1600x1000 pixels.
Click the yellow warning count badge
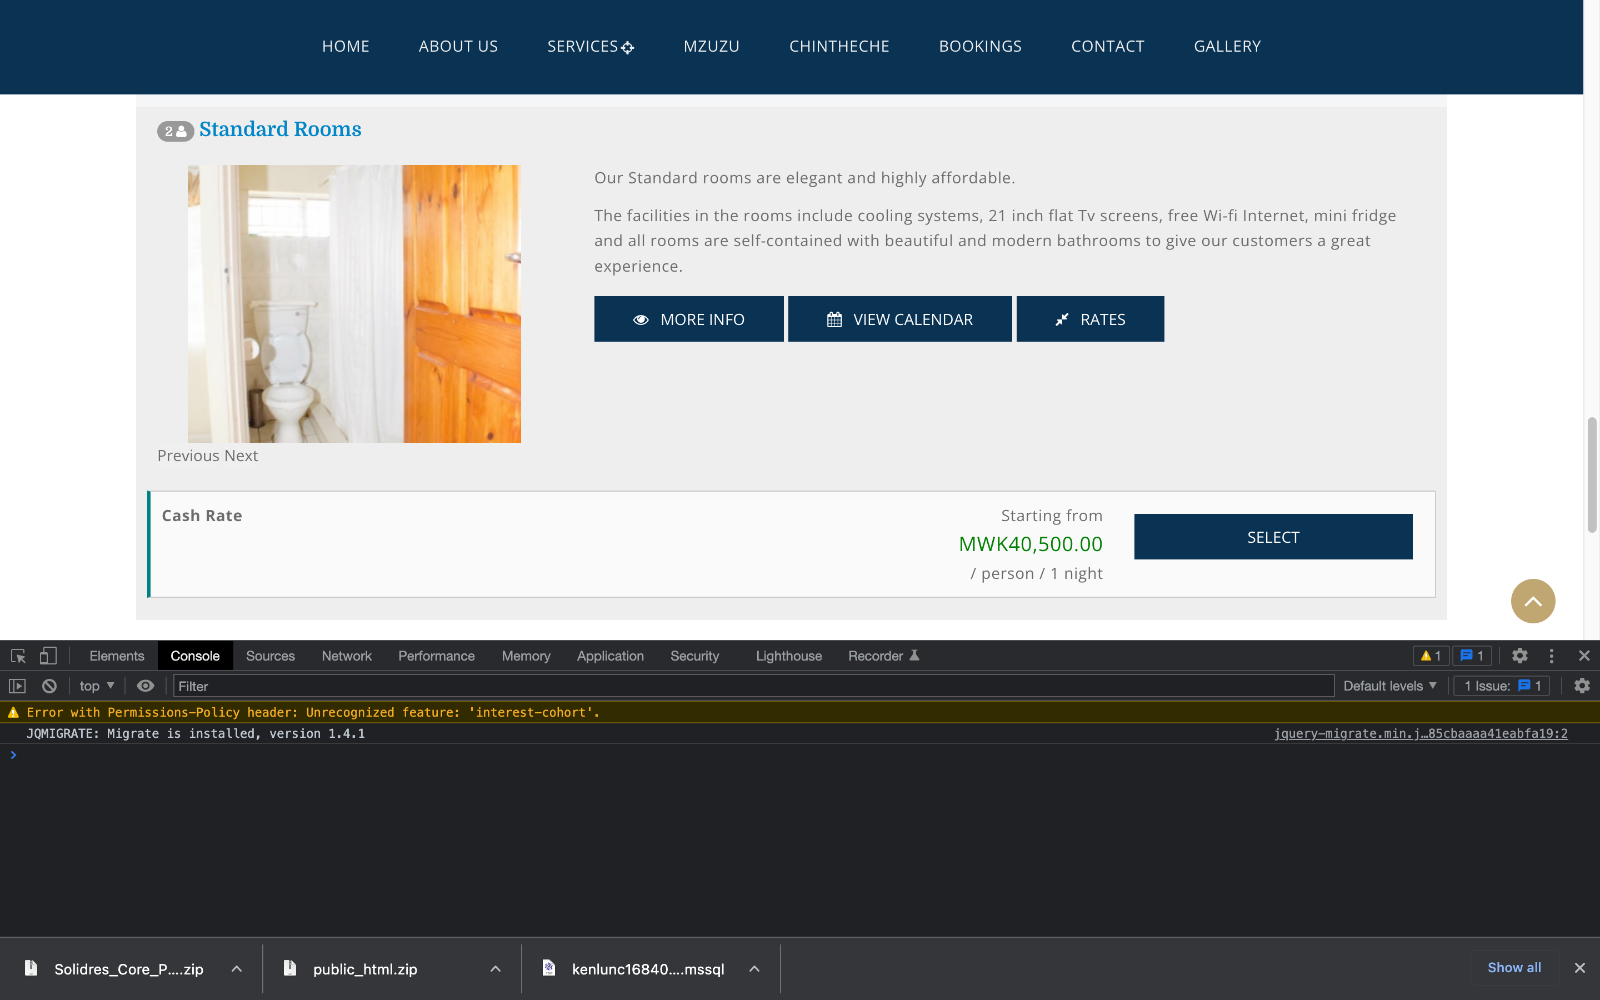coord(1431,656)
